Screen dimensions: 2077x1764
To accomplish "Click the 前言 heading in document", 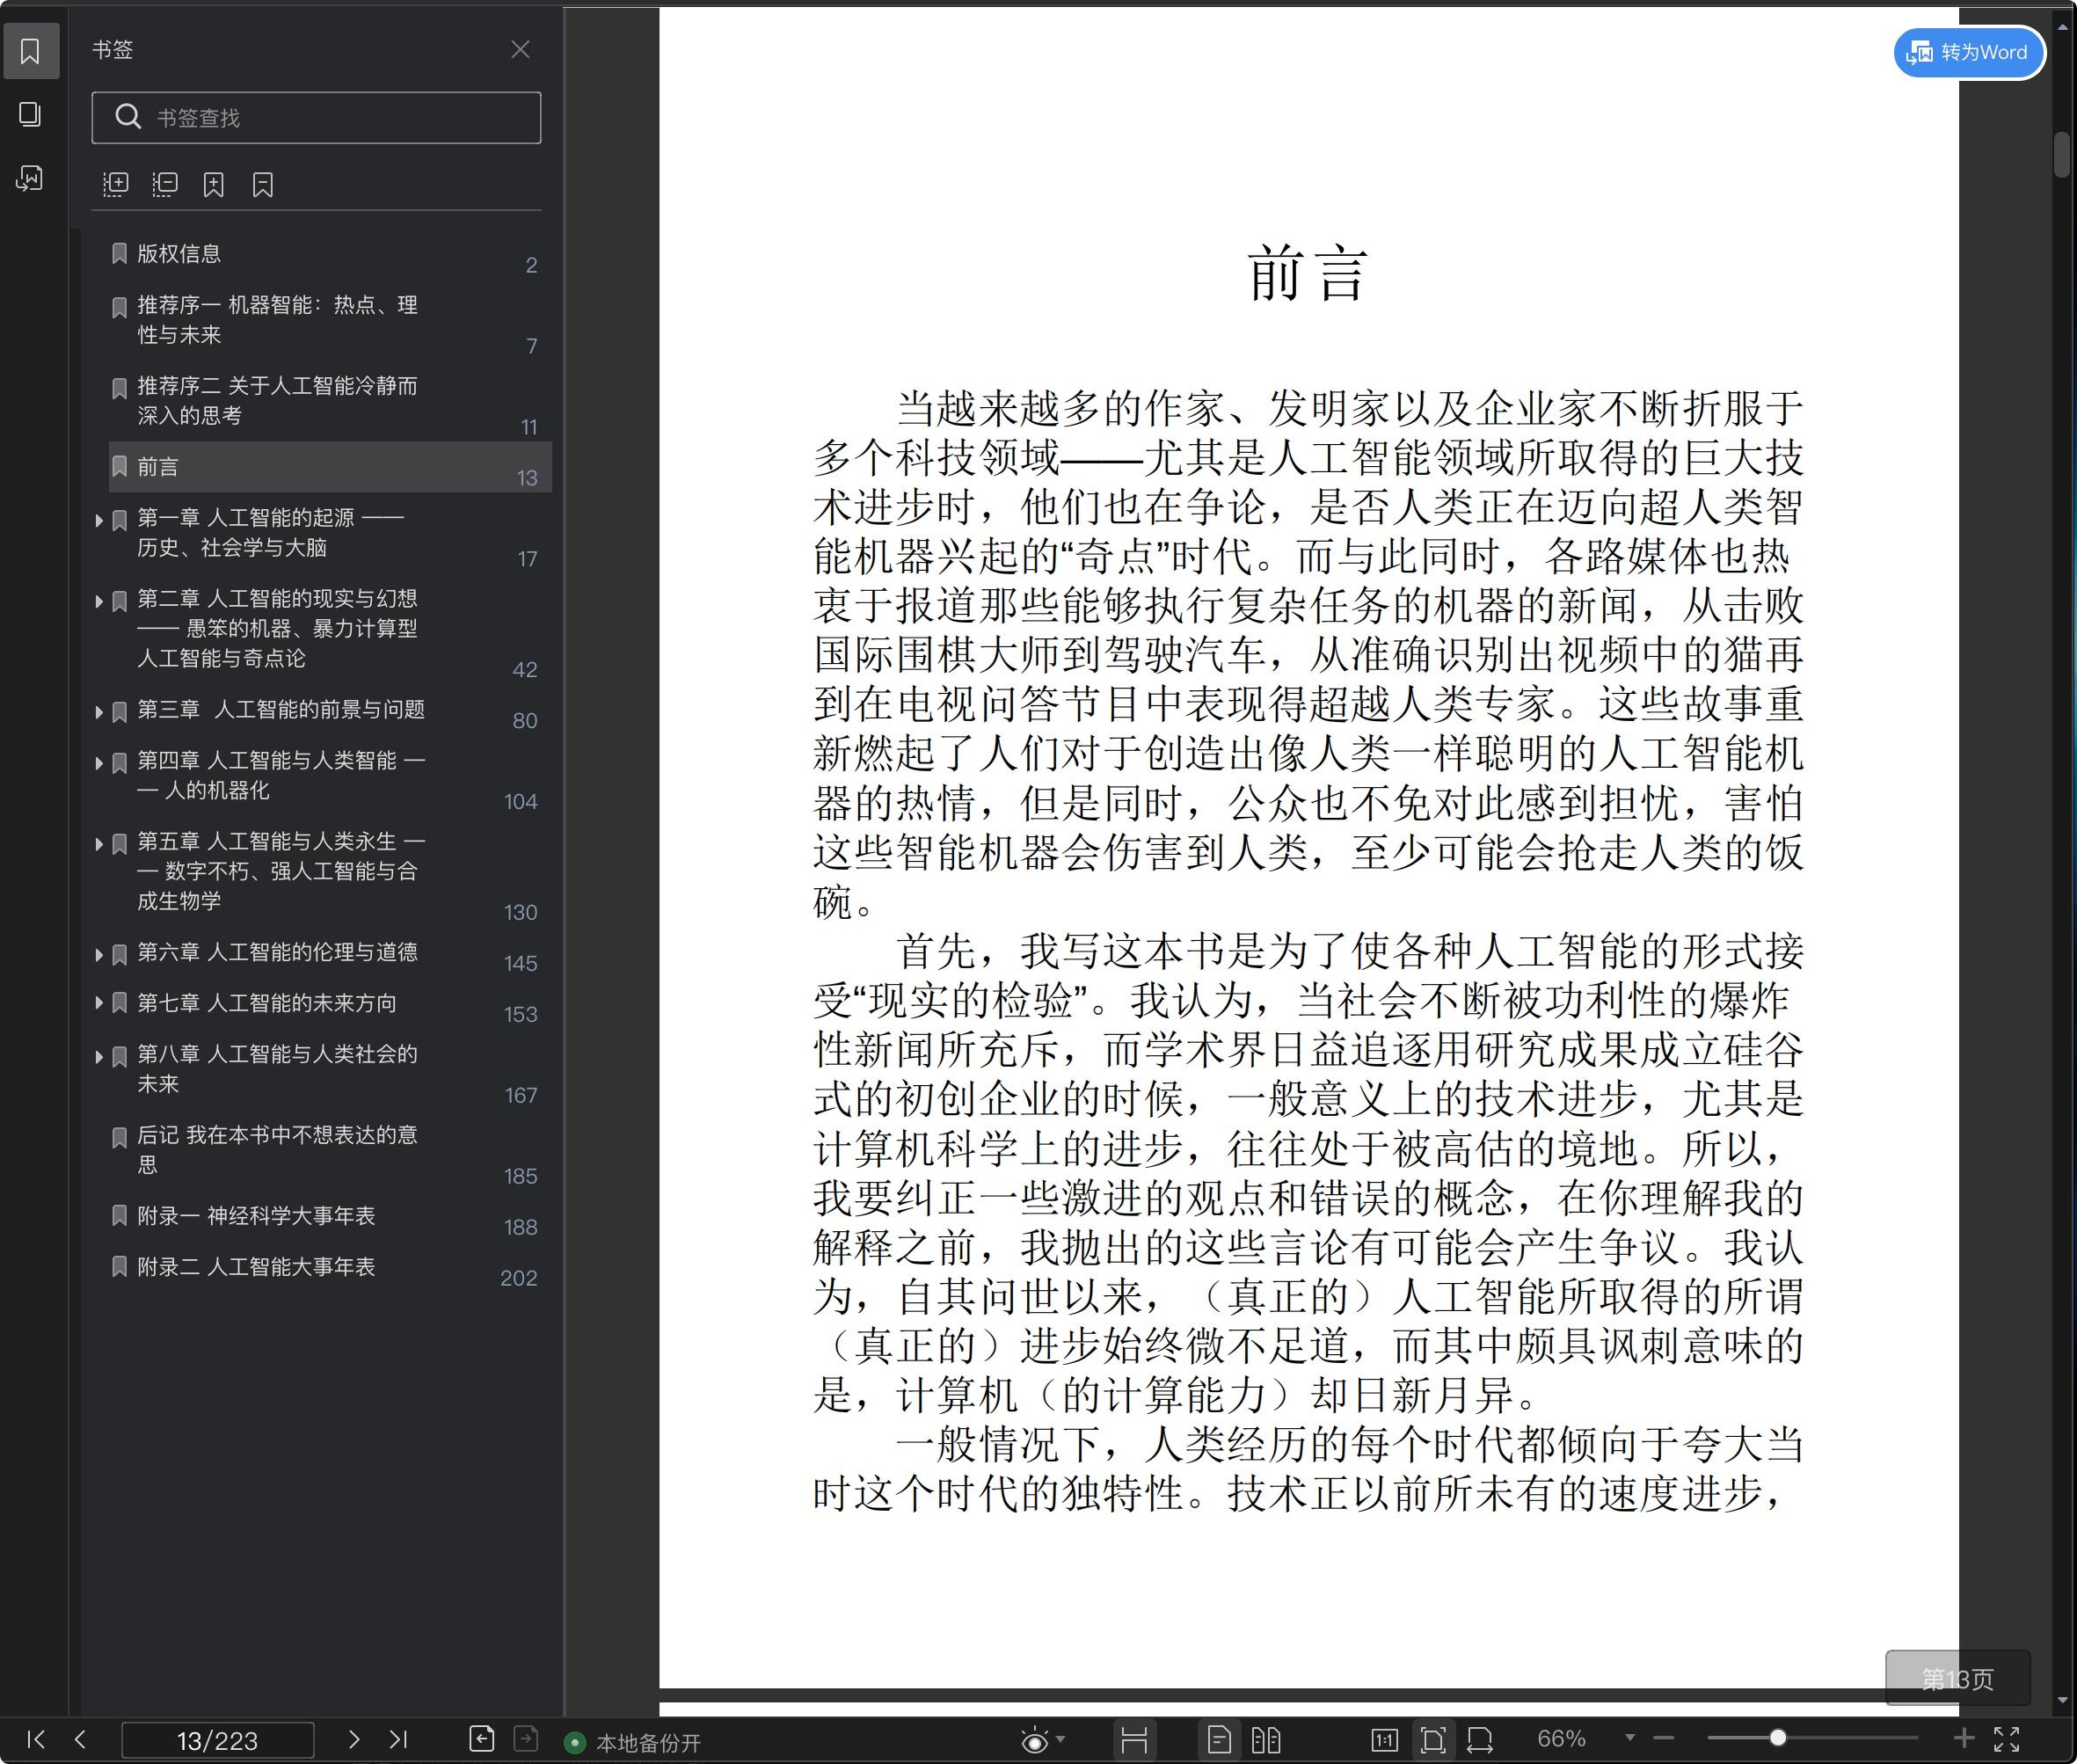I will [1308, 272].
